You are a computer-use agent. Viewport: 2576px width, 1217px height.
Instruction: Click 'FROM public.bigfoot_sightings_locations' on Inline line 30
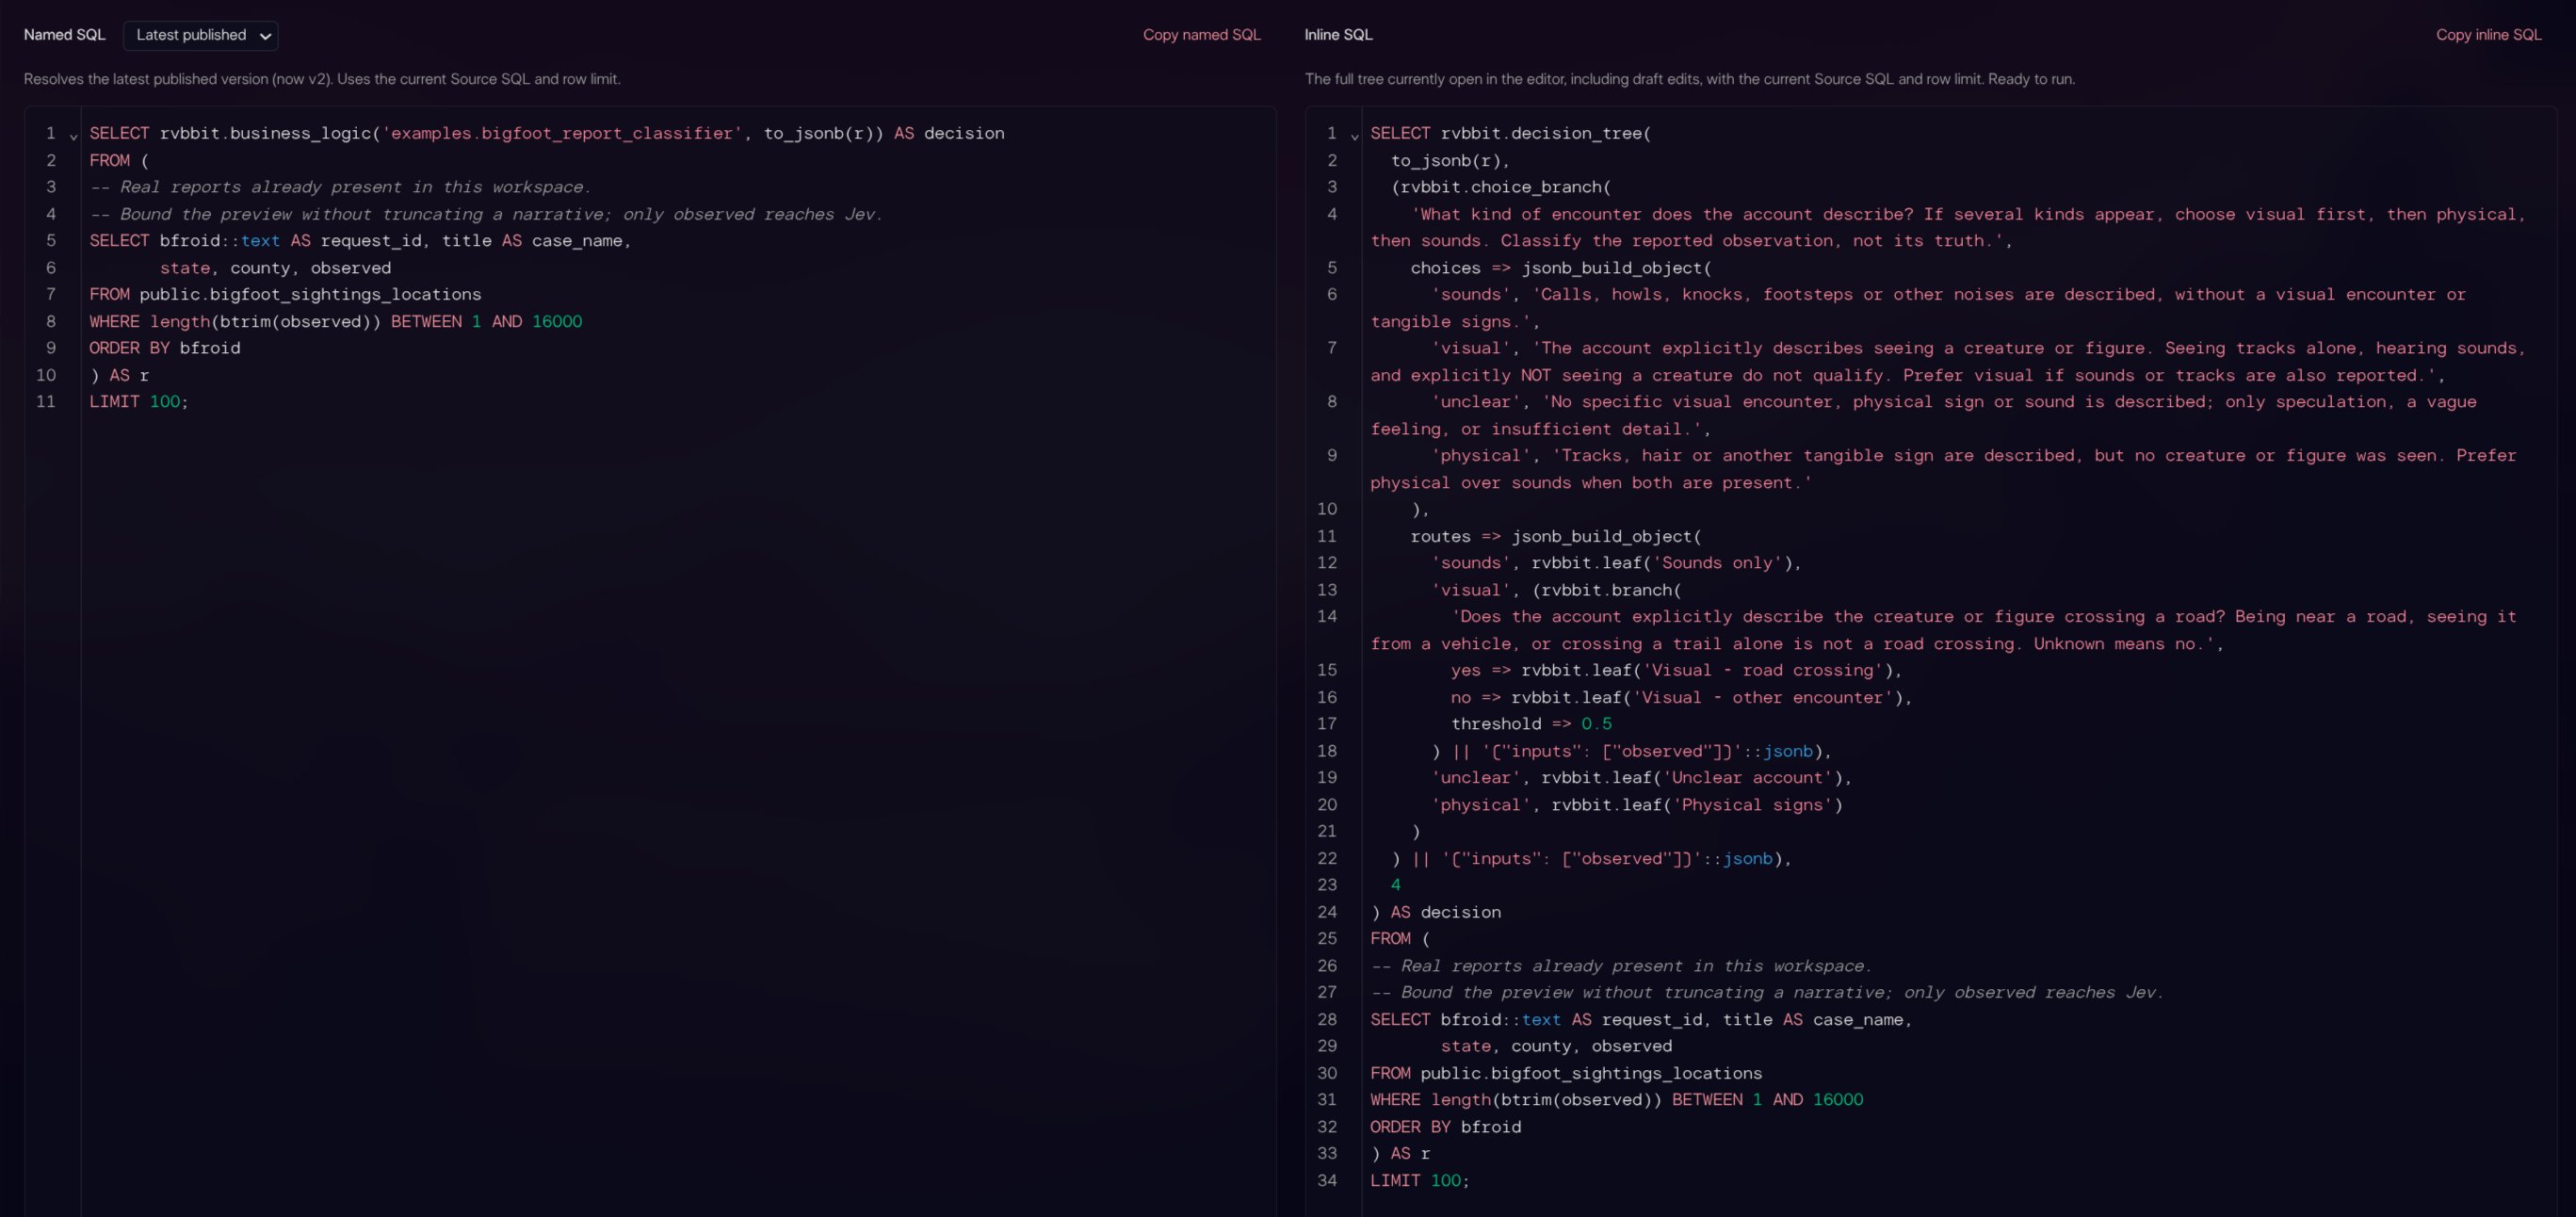click(1566, 1073)
